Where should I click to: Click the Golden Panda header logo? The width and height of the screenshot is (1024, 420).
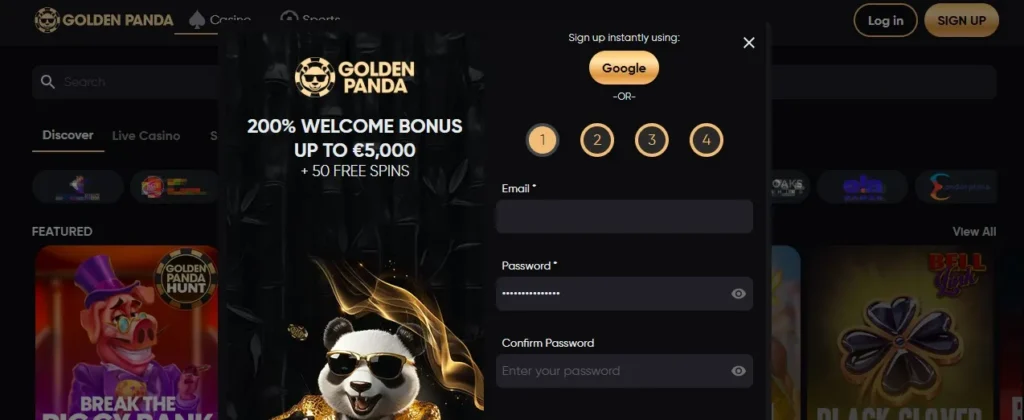104,20
